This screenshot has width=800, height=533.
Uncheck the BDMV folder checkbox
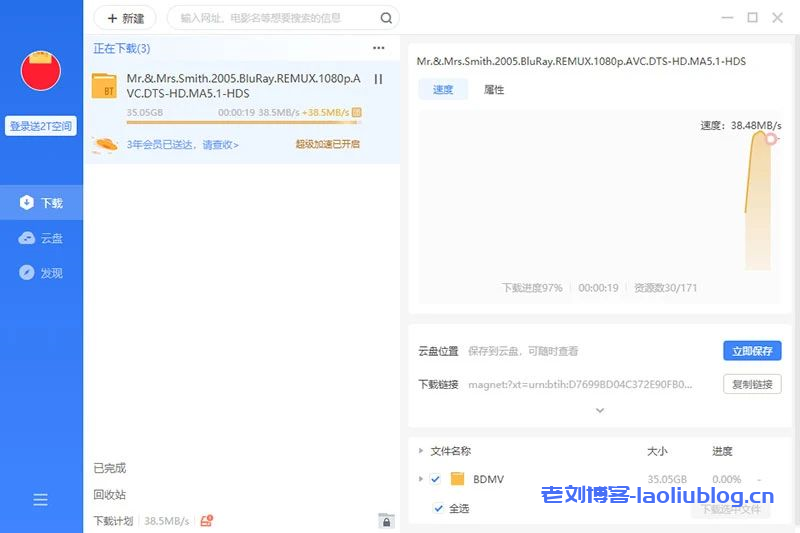435,479
